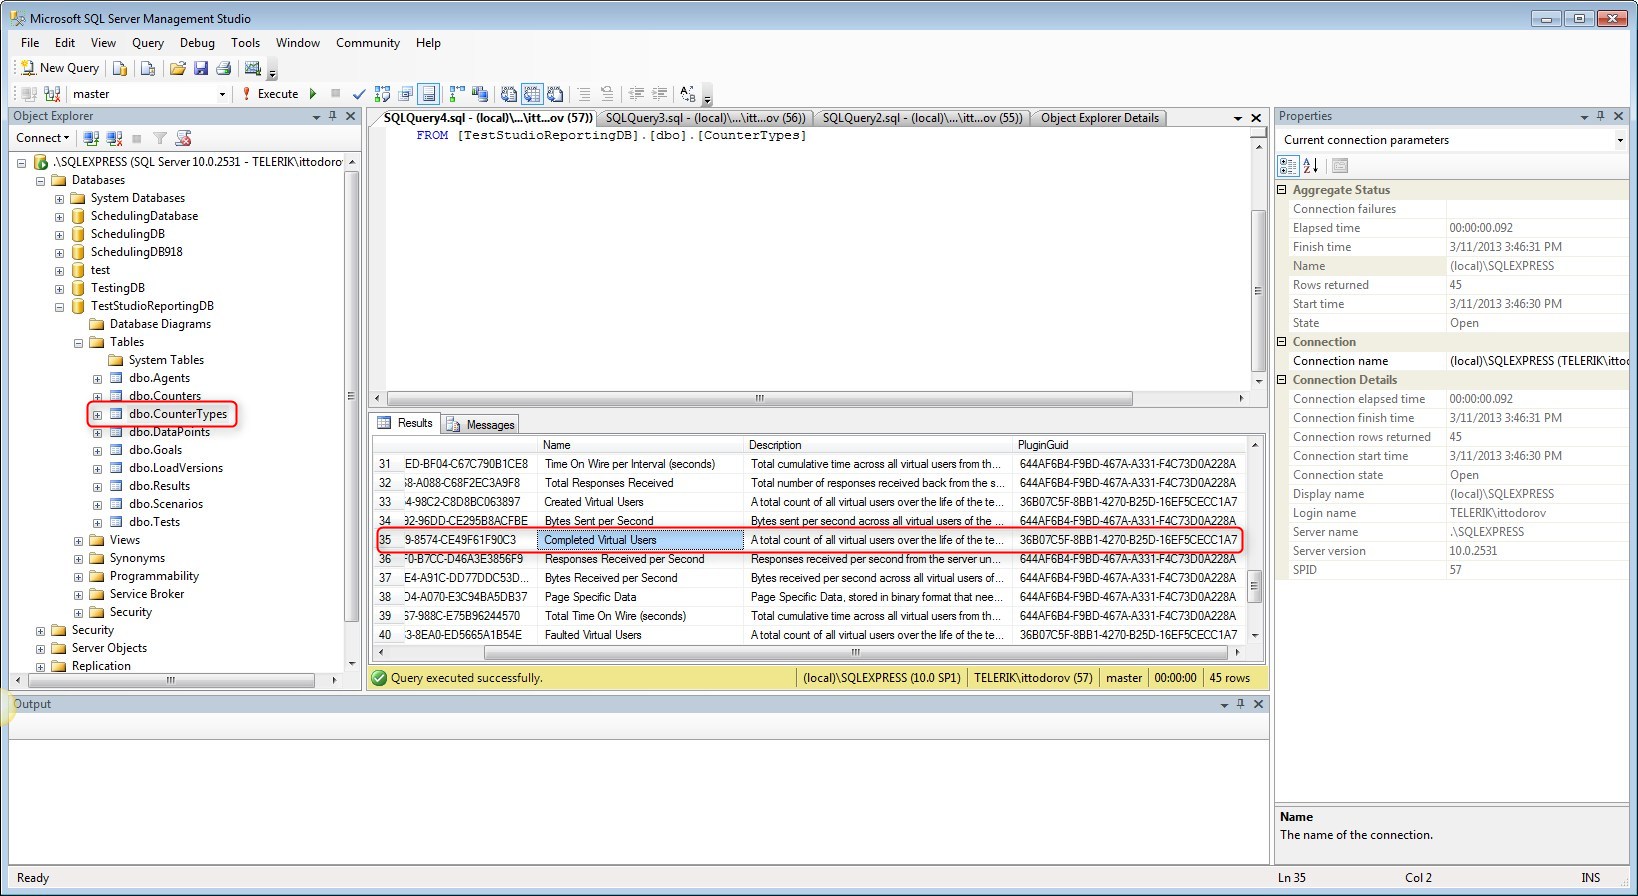Click the Comment Out Selected Lines icon
The height and width of the screenshot is (896, 1638).
click(585, 94)
